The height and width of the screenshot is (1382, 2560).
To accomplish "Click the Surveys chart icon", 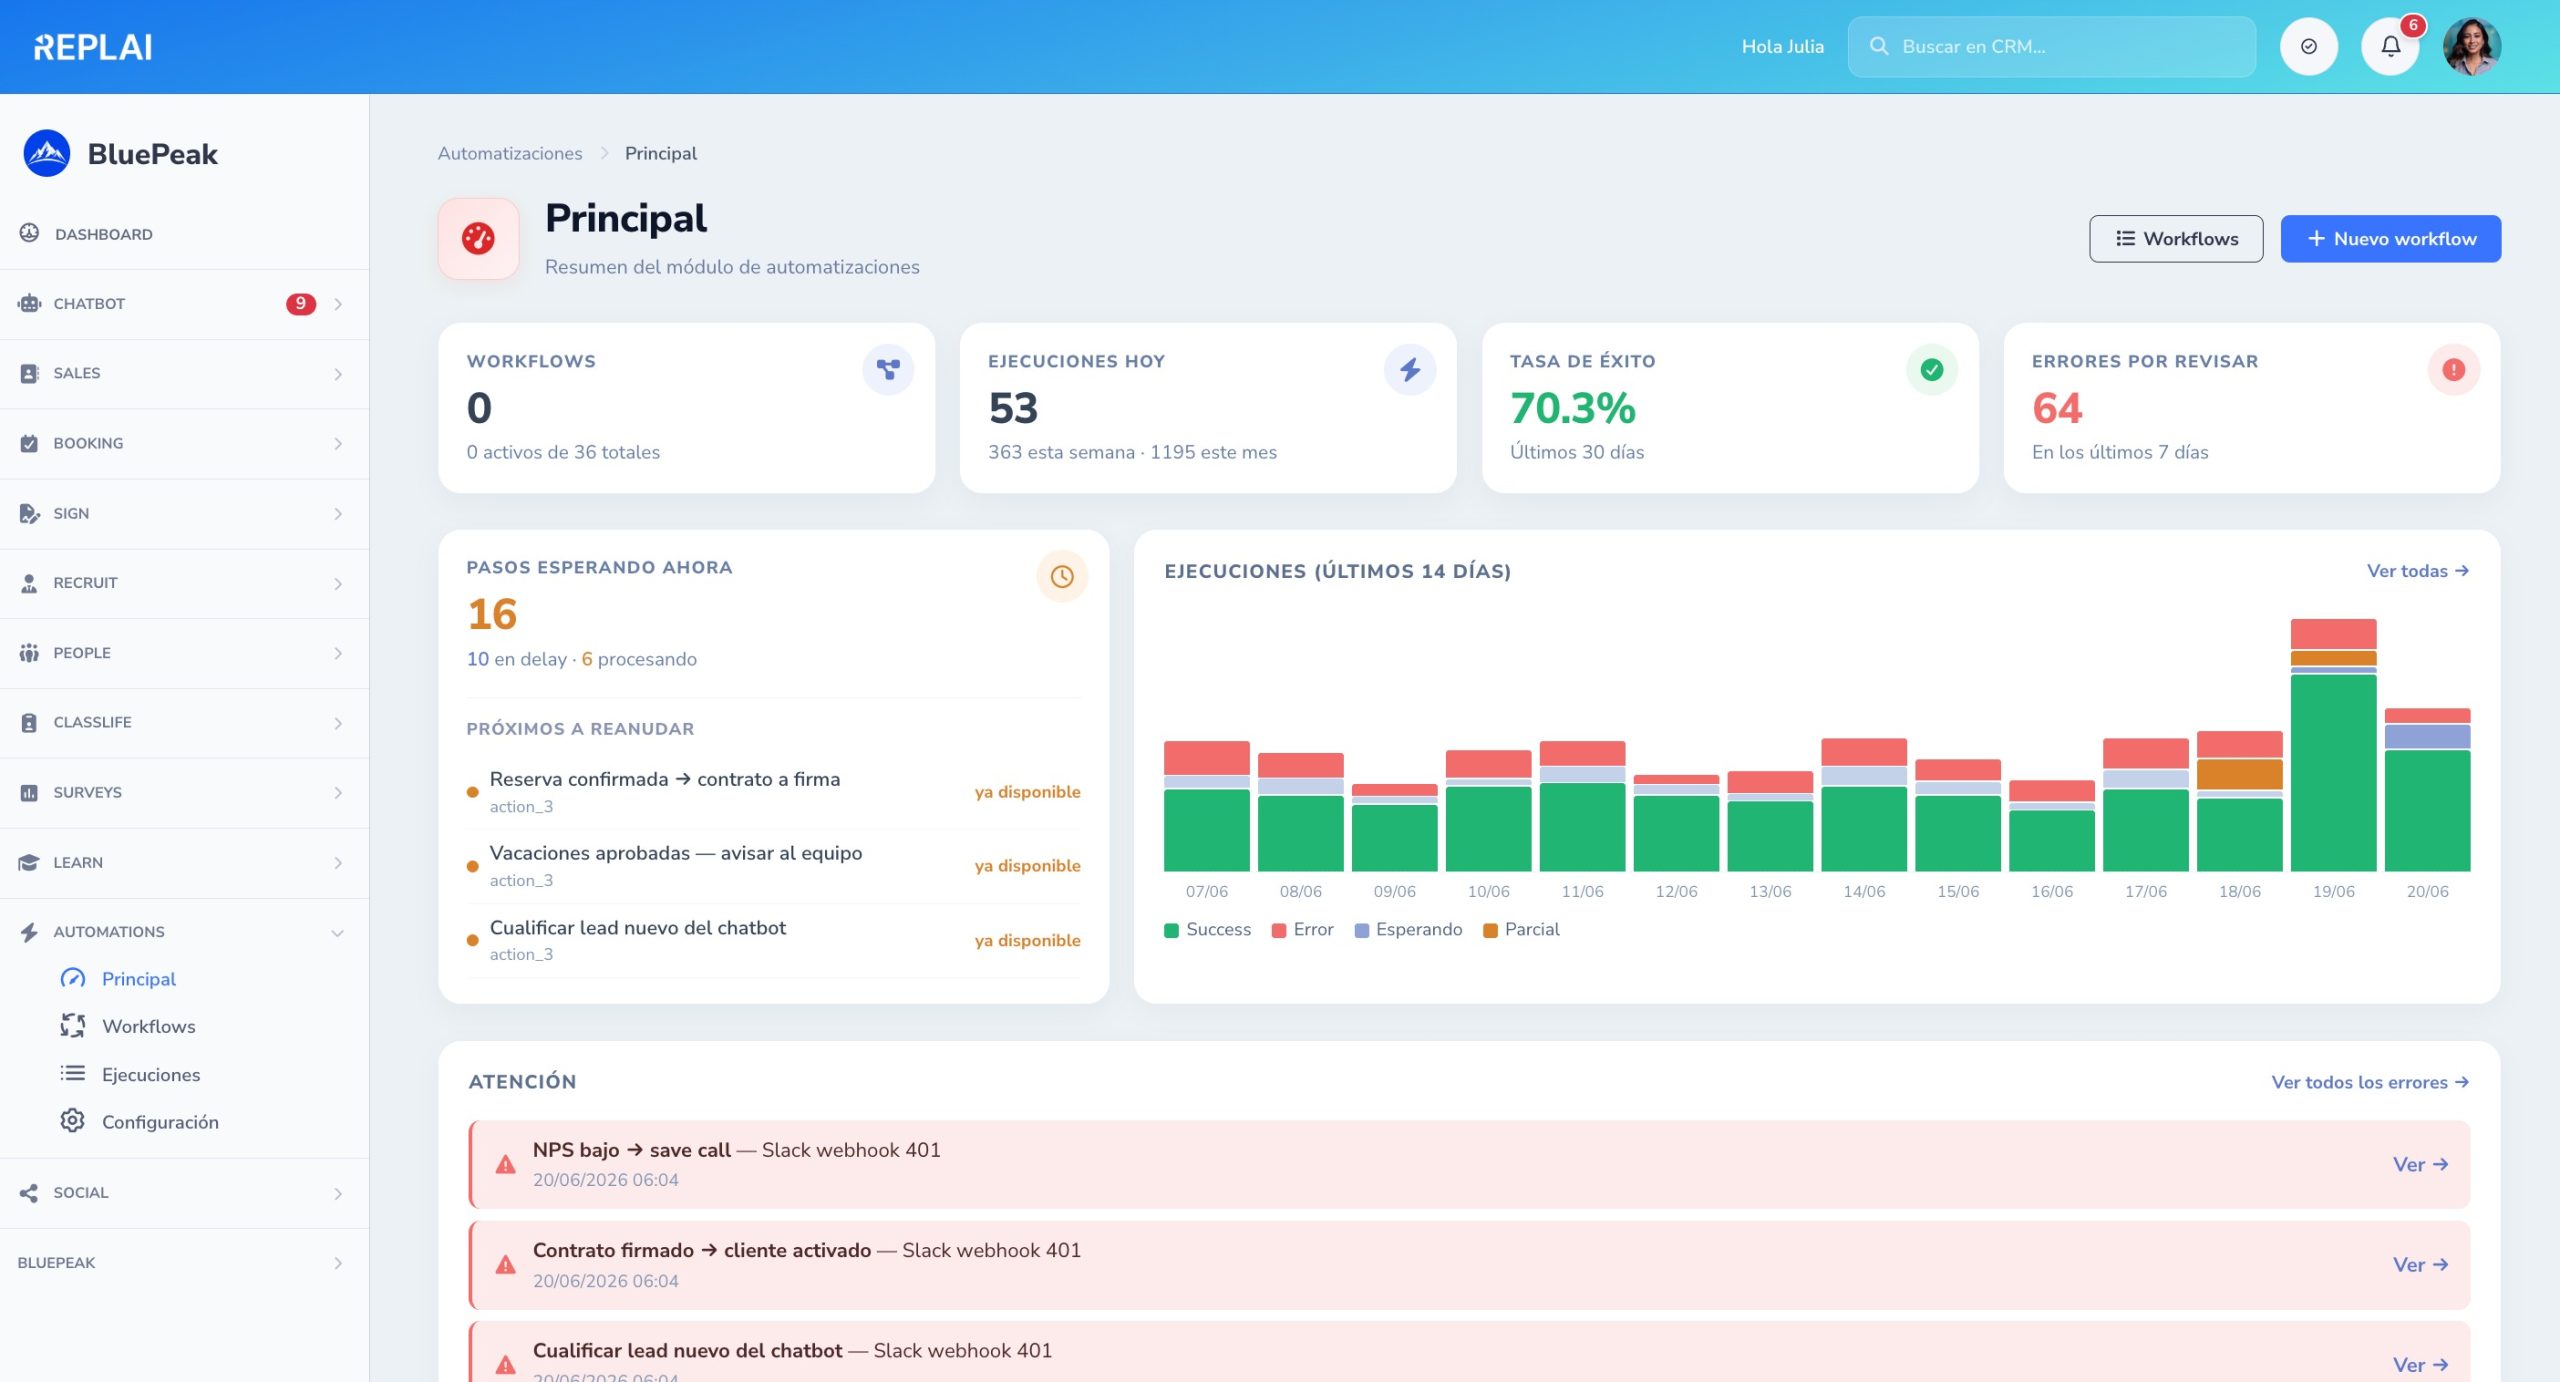I will (29, 792).
